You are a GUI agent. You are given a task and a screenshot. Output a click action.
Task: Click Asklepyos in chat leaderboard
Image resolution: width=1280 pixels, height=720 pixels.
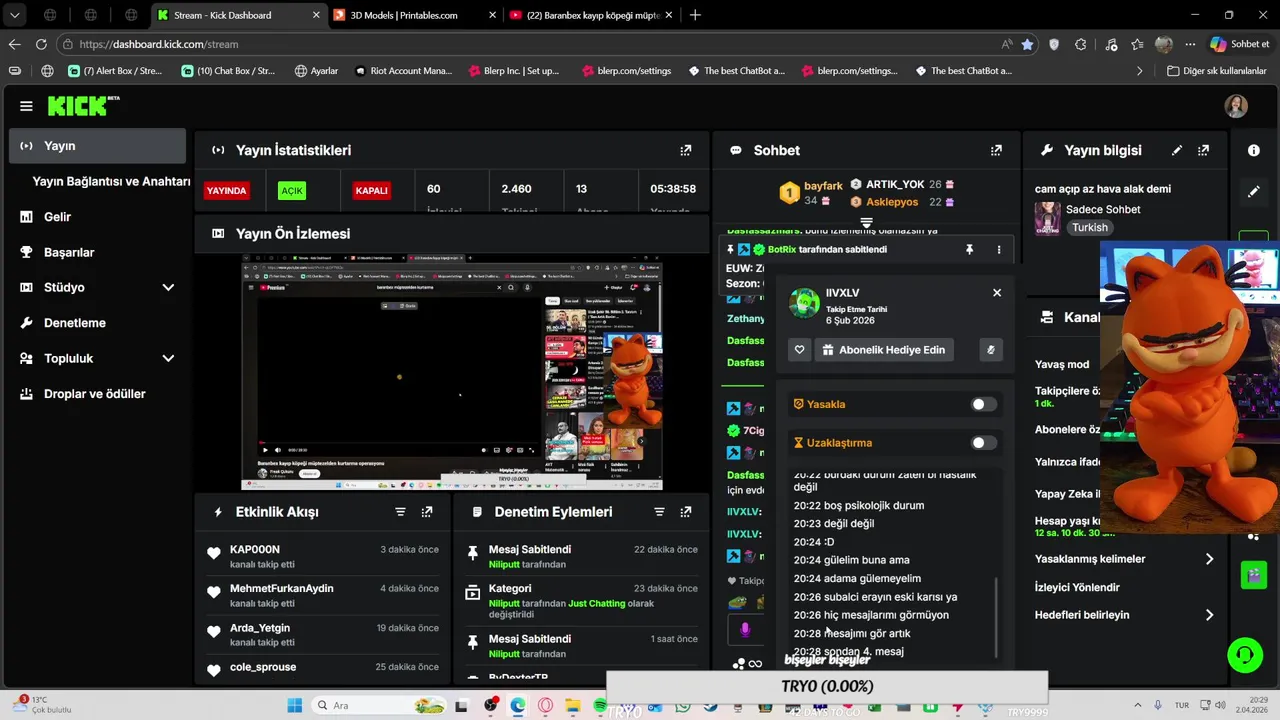(892, 202)
